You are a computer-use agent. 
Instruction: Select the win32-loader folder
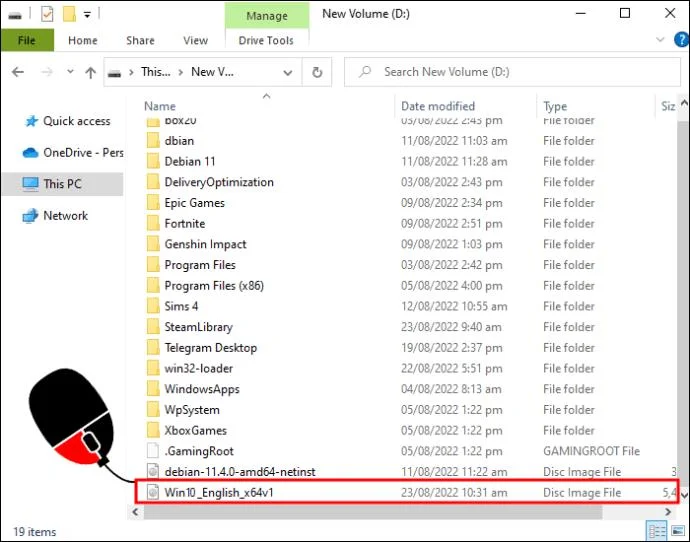pos(198,368)
